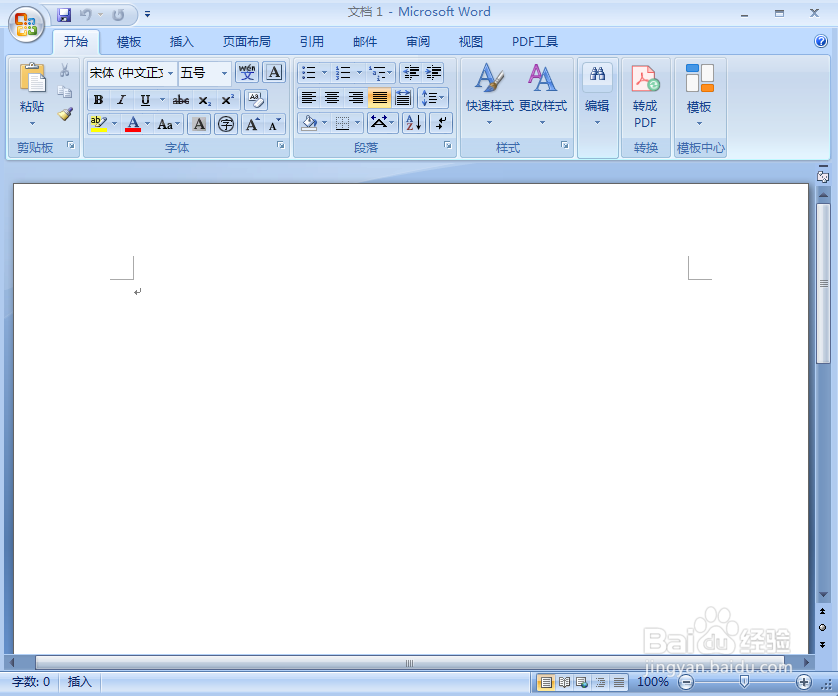Increase indent of the paragraph
The width and height of the screenshot is (838, 696).
pos(433,72)
